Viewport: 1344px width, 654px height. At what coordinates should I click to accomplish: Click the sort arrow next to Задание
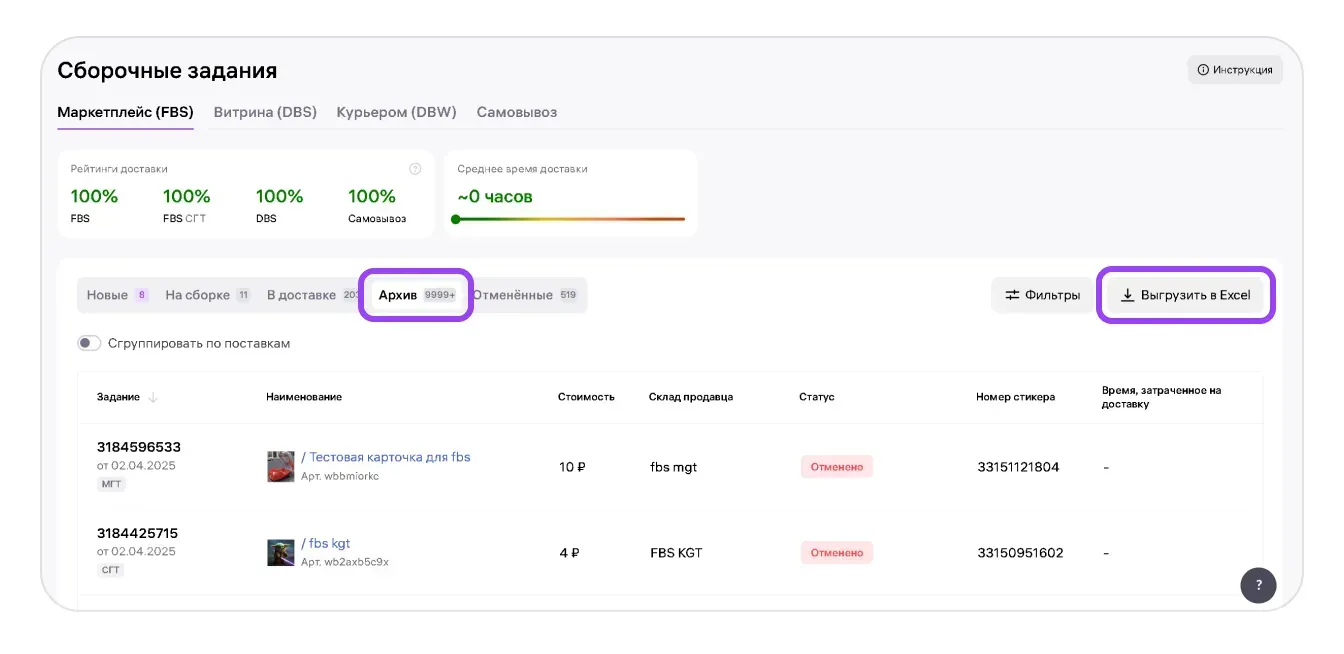coord(153,397)
